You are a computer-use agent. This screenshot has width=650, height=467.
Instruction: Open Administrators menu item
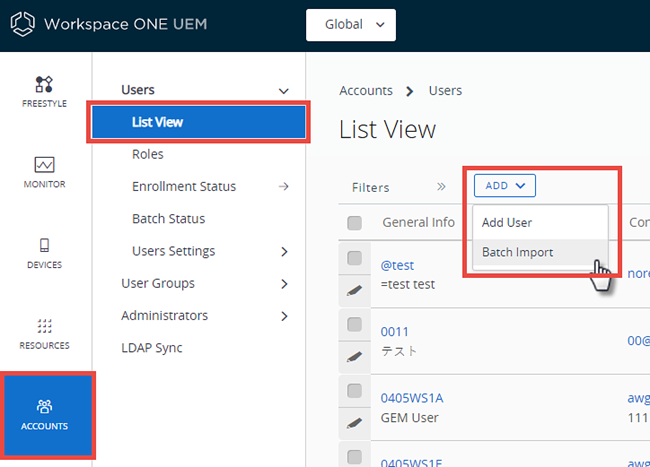click(x=164, y=316)
